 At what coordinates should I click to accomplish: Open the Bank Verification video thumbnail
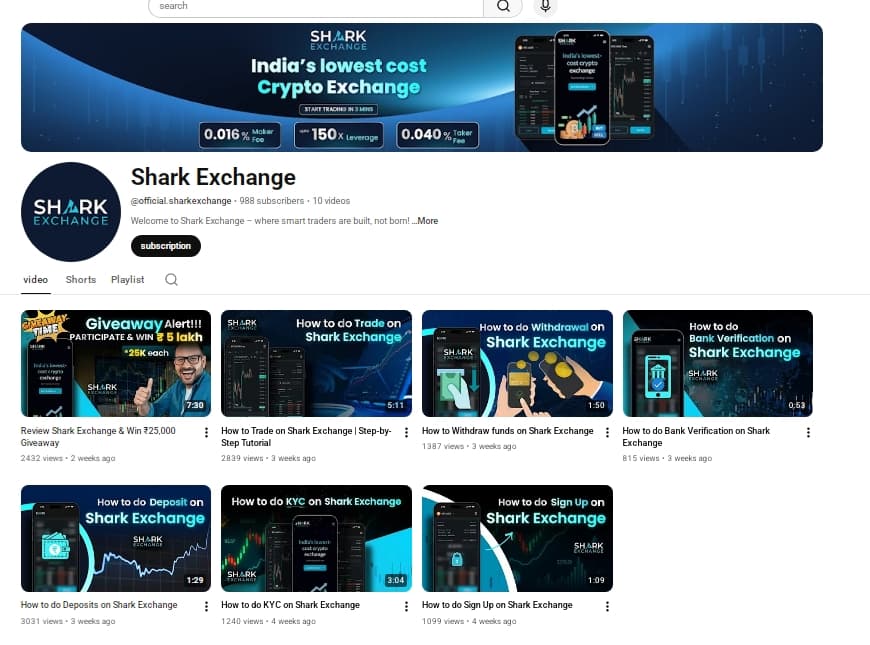point(717,364)
